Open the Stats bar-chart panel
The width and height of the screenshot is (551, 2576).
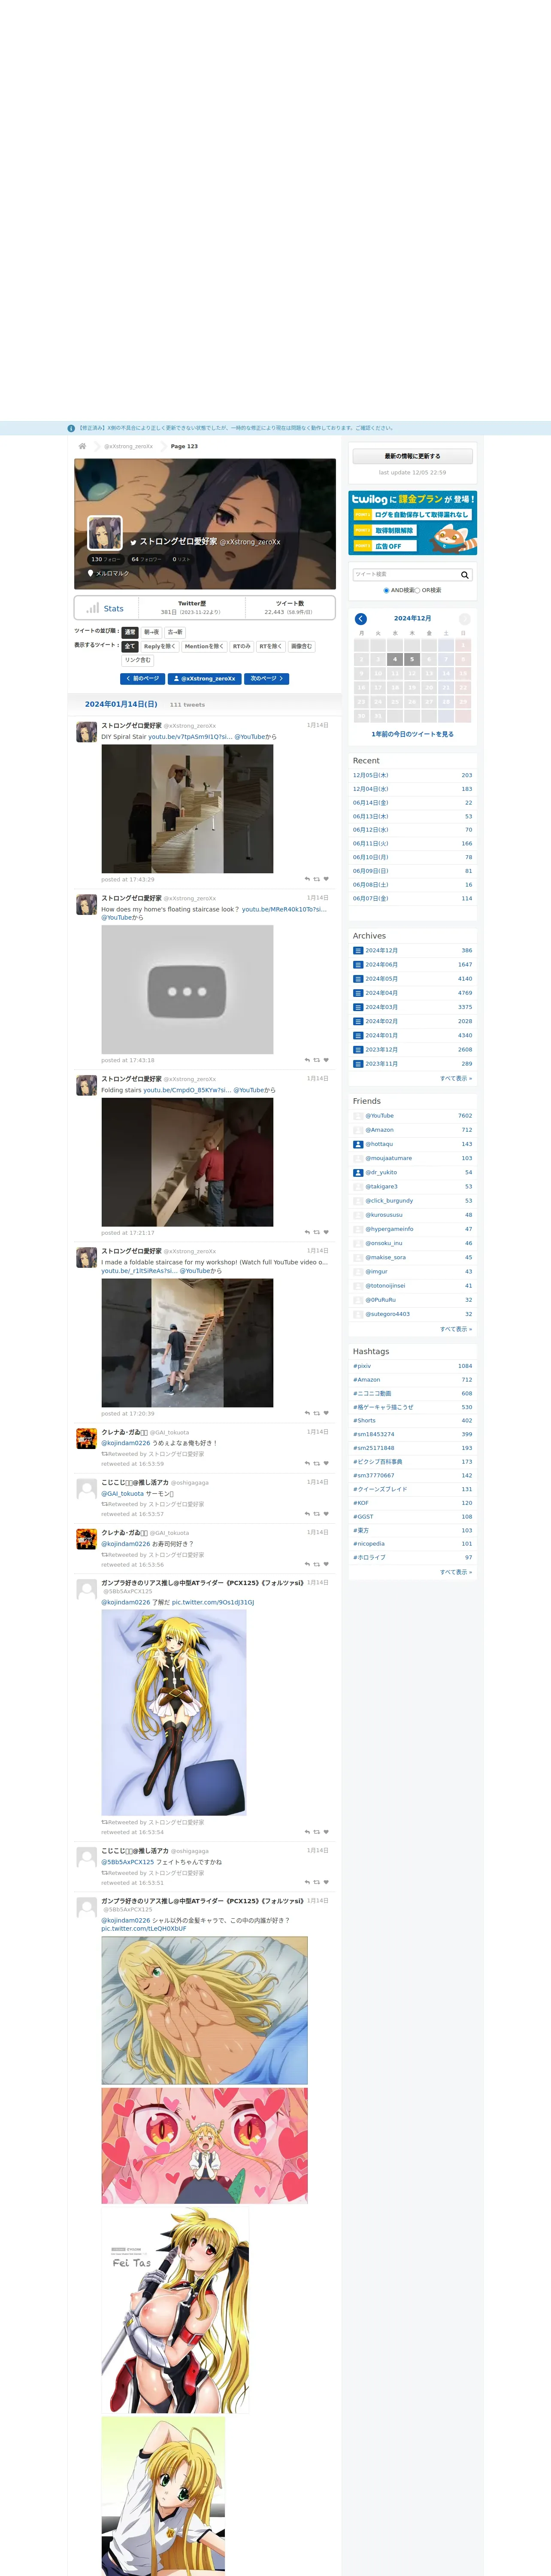[x=105, y=608]
